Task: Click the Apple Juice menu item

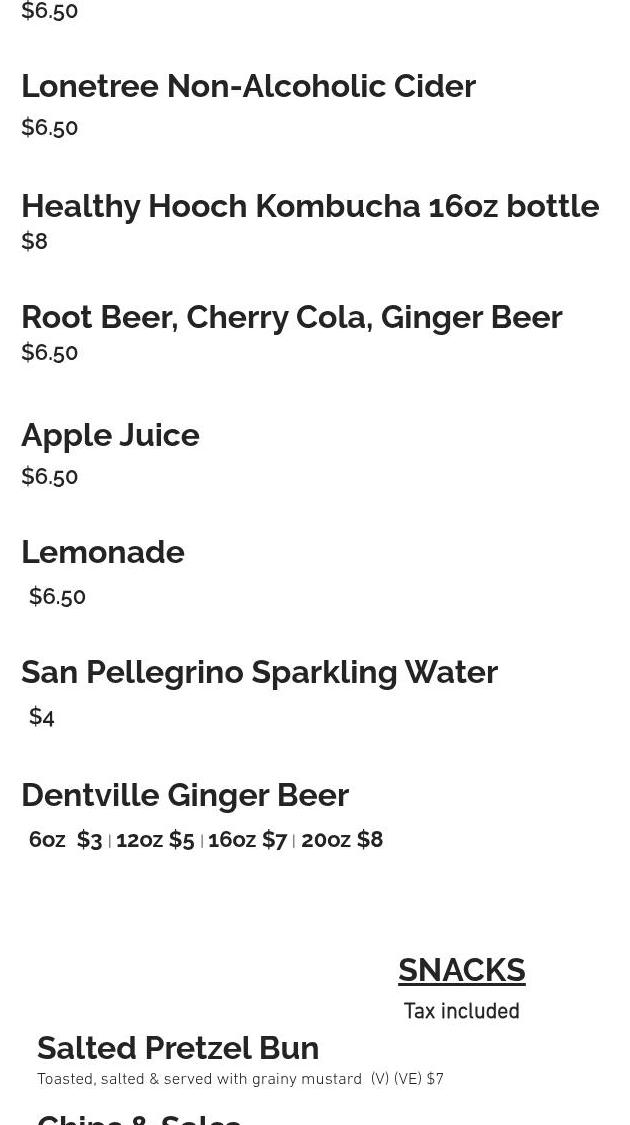Action: pyautogui.click(x=111, y=436)
